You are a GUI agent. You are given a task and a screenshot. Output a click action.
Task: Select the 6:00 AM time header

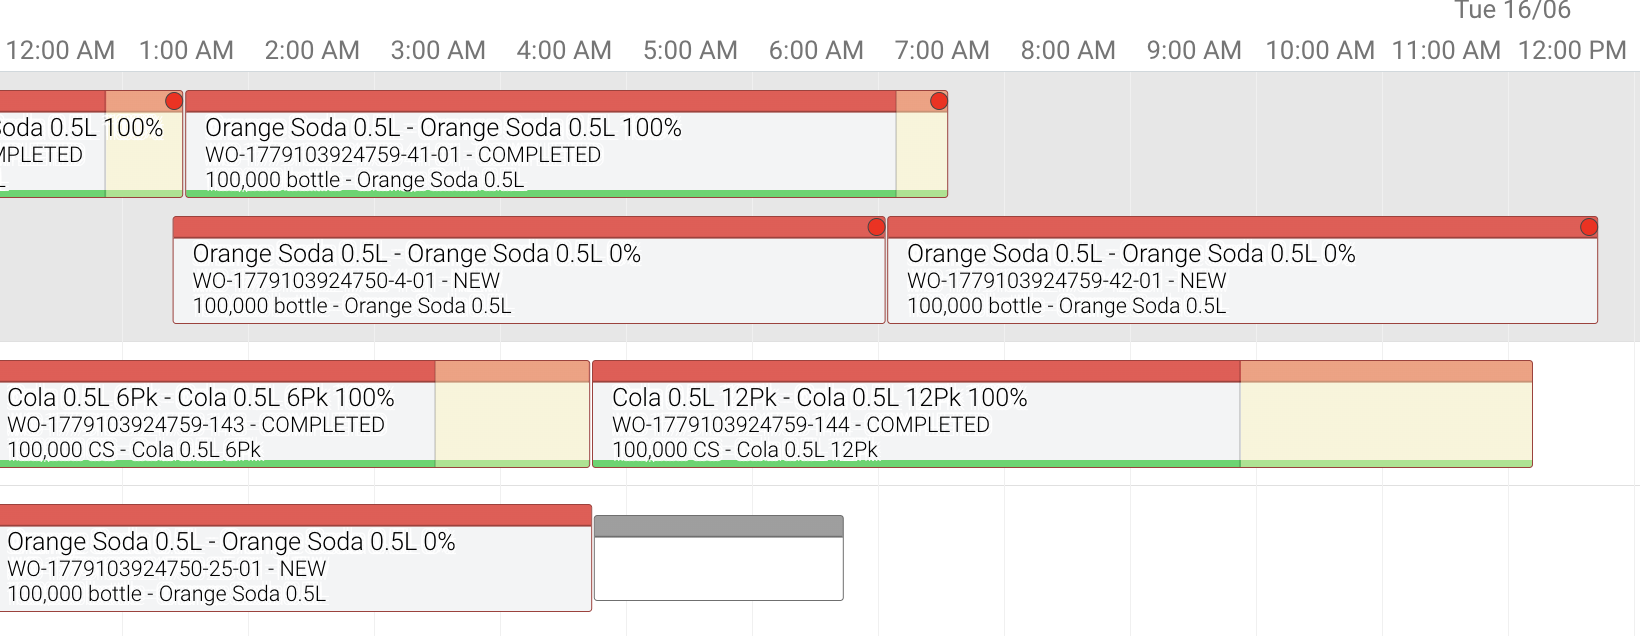tap(816, 50)
